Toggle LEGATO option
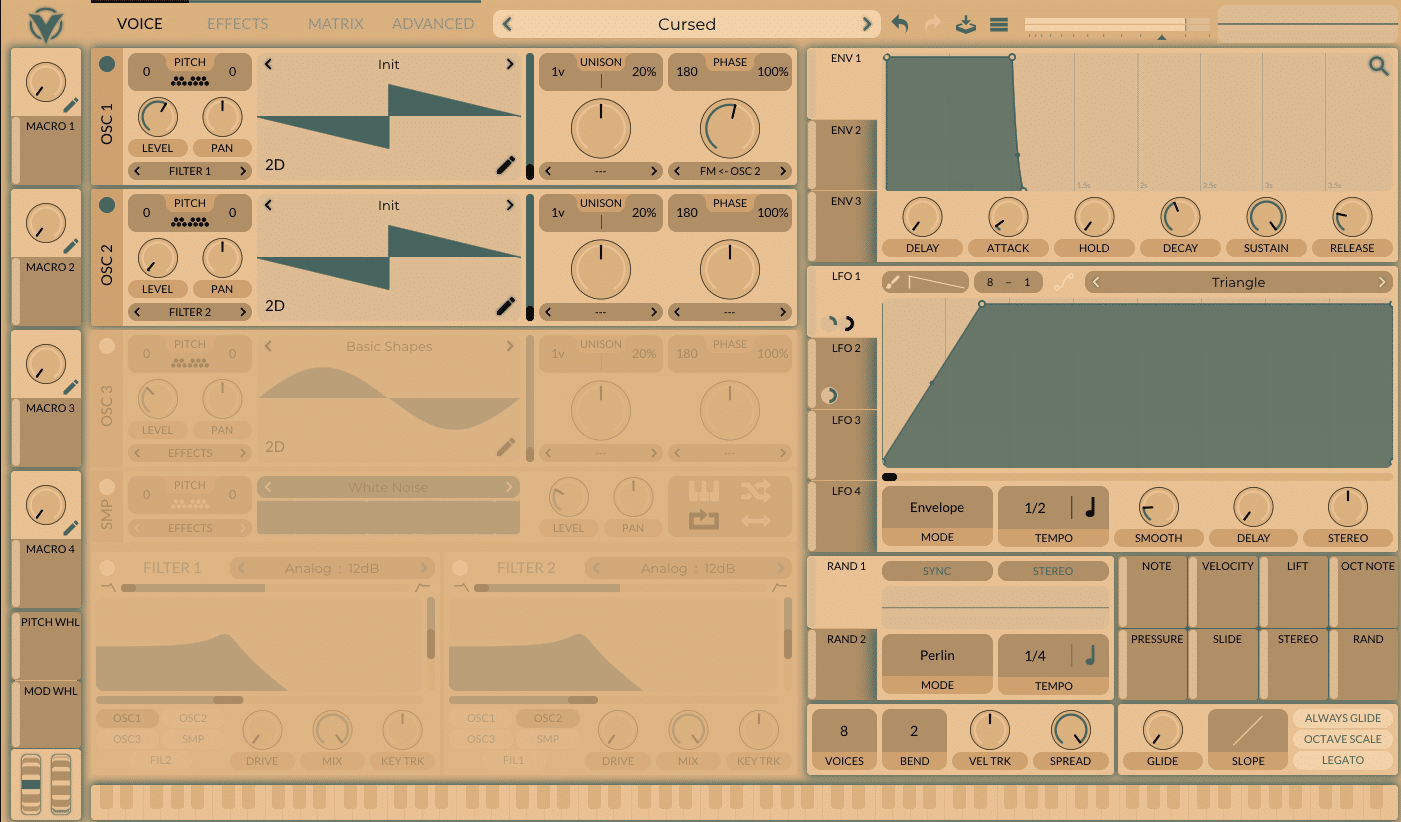Screen dimensions: 1401x822 [x=1342, y=760]
